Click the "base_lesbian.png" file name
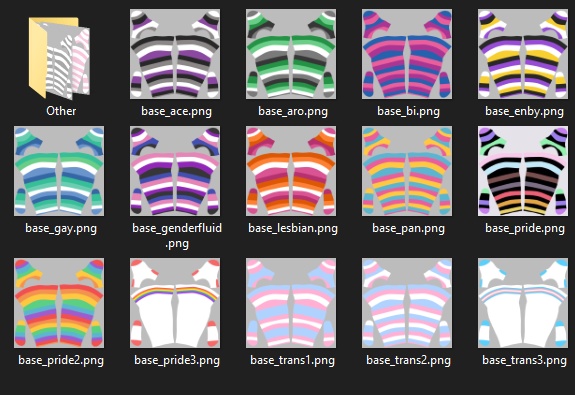Viewport: 575px width, 395px height. point(293,228)
